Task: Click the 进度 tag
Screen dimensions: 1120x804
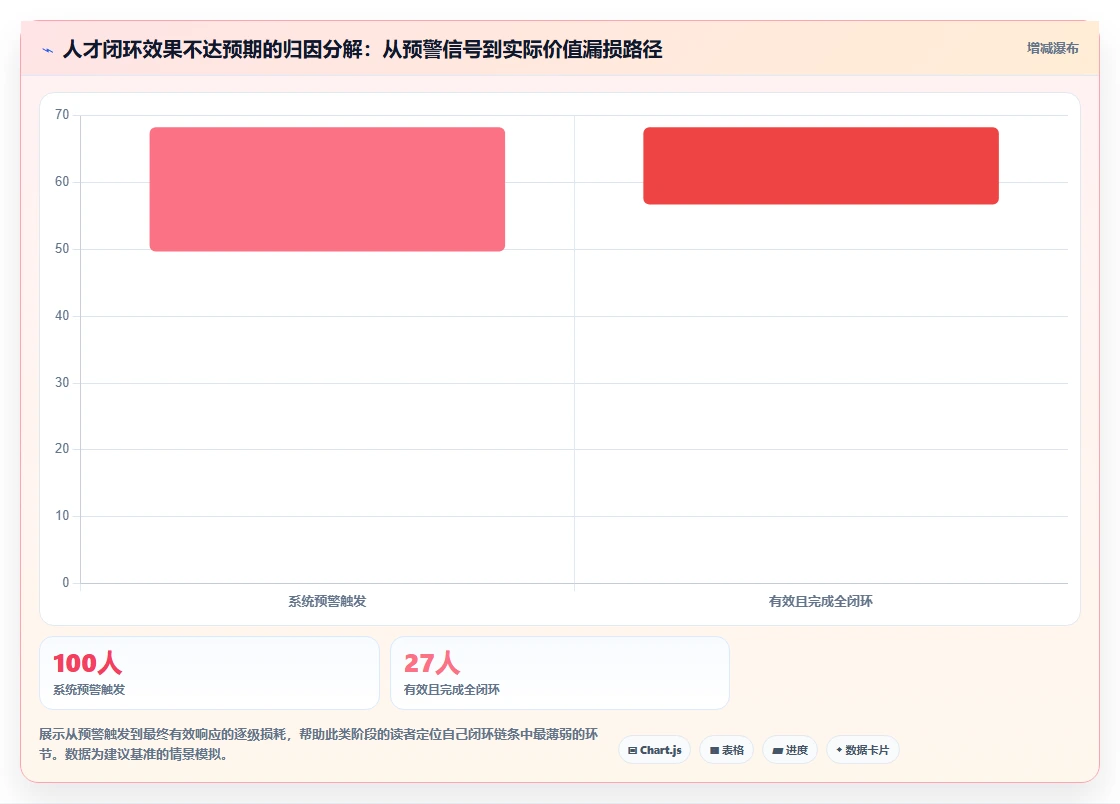Action: point(790,750)
